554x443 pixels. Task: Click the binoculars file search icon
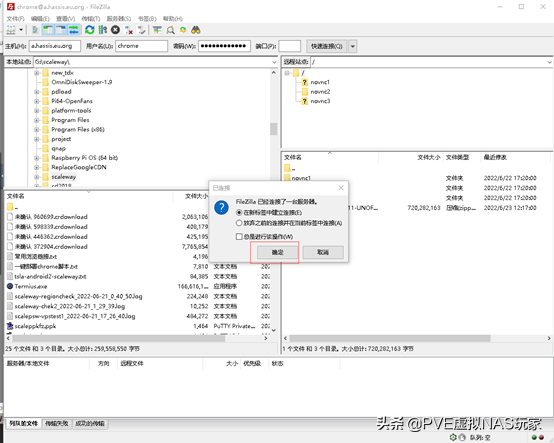pos(196,30)
